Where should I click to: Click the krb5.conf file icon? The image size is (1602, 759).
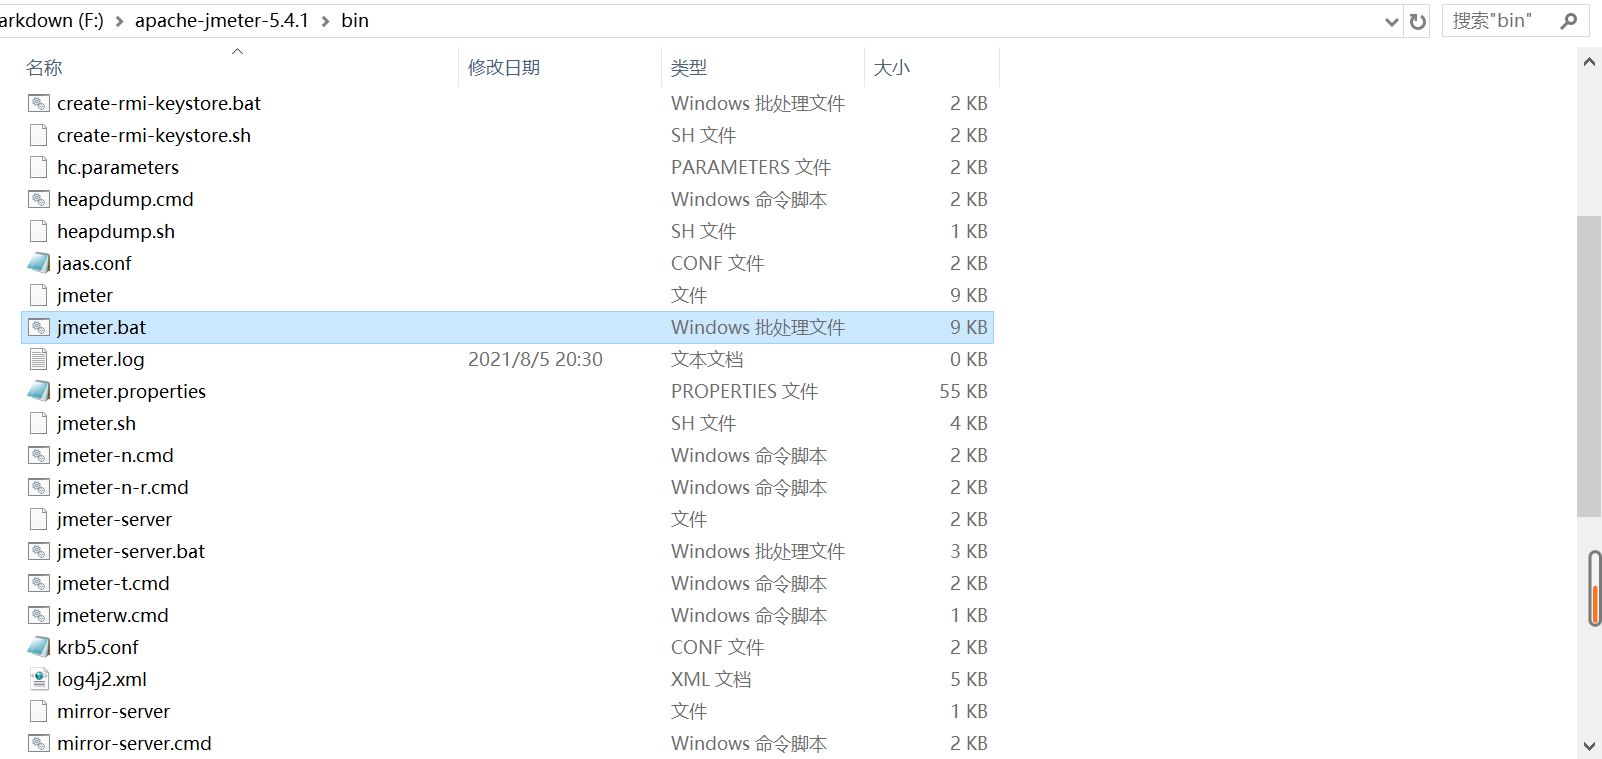pyautogui.click(x=39, y=647)
